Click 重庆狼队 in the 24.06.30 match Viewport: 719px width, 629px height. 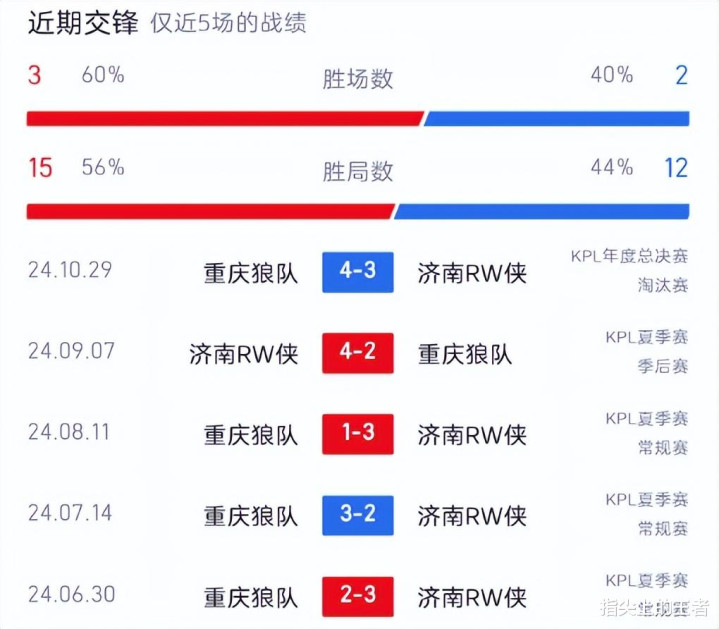(251, 598)
